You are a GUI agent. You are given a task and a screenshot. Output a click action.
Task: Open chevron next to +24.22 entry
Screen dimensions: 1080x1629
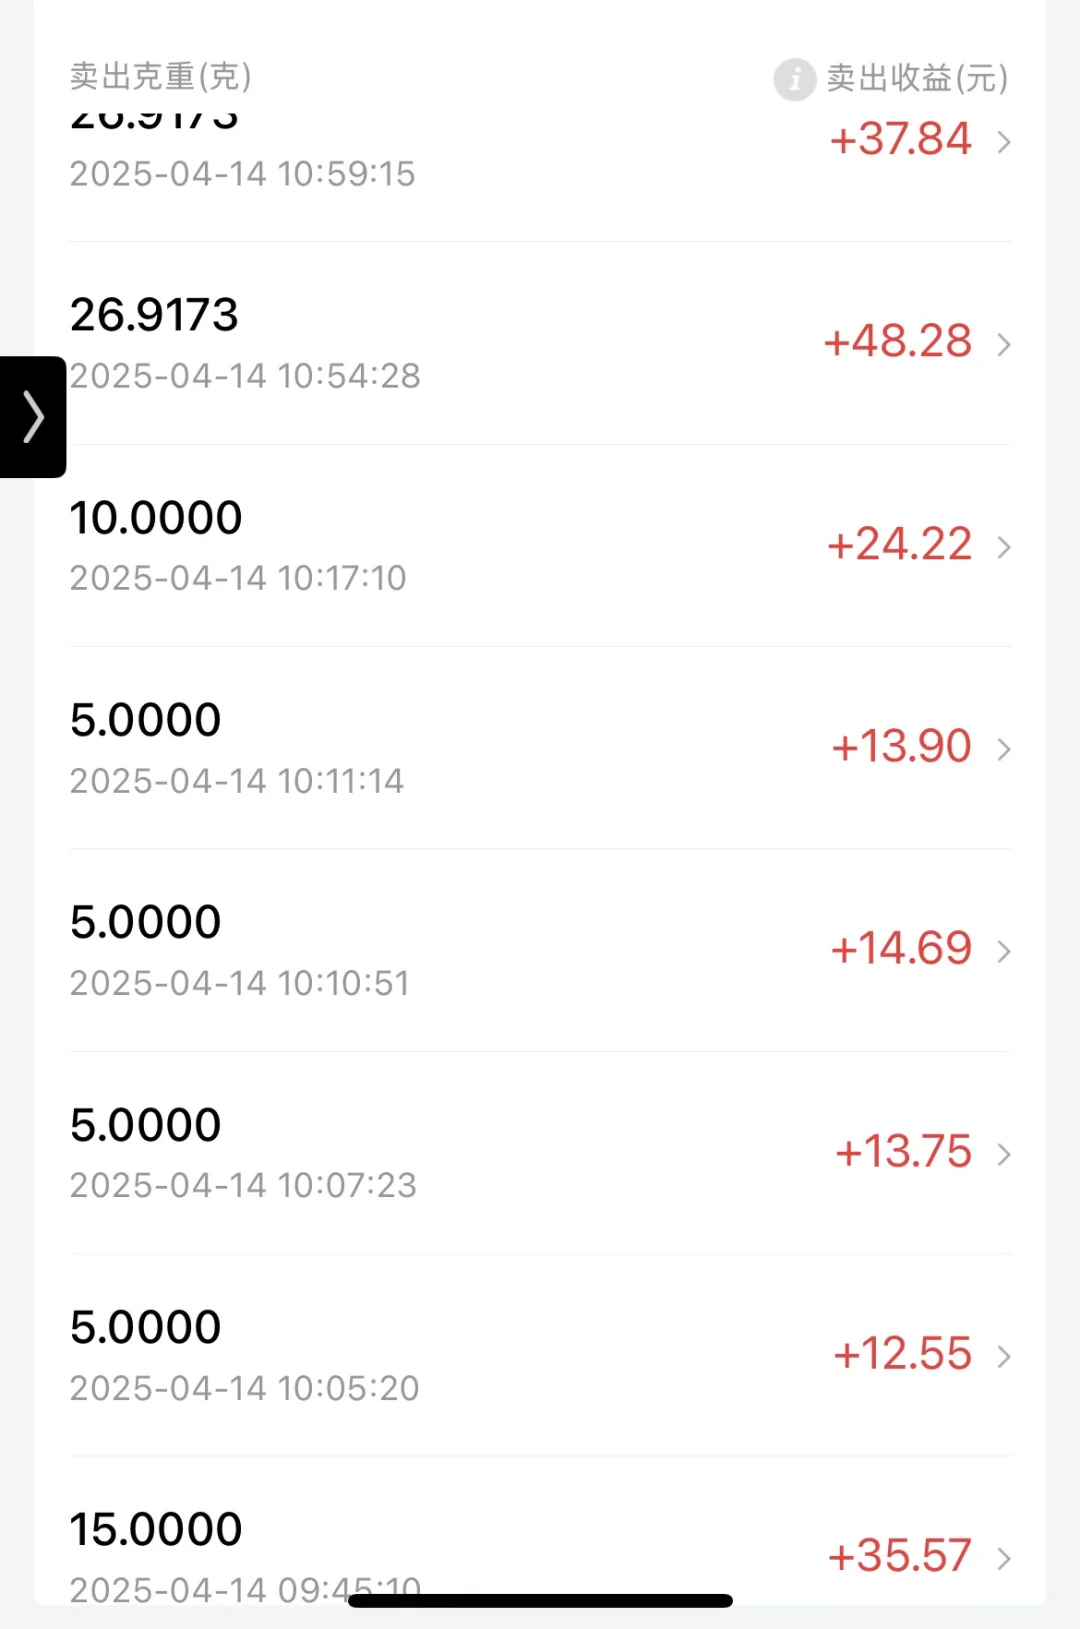1004,547
